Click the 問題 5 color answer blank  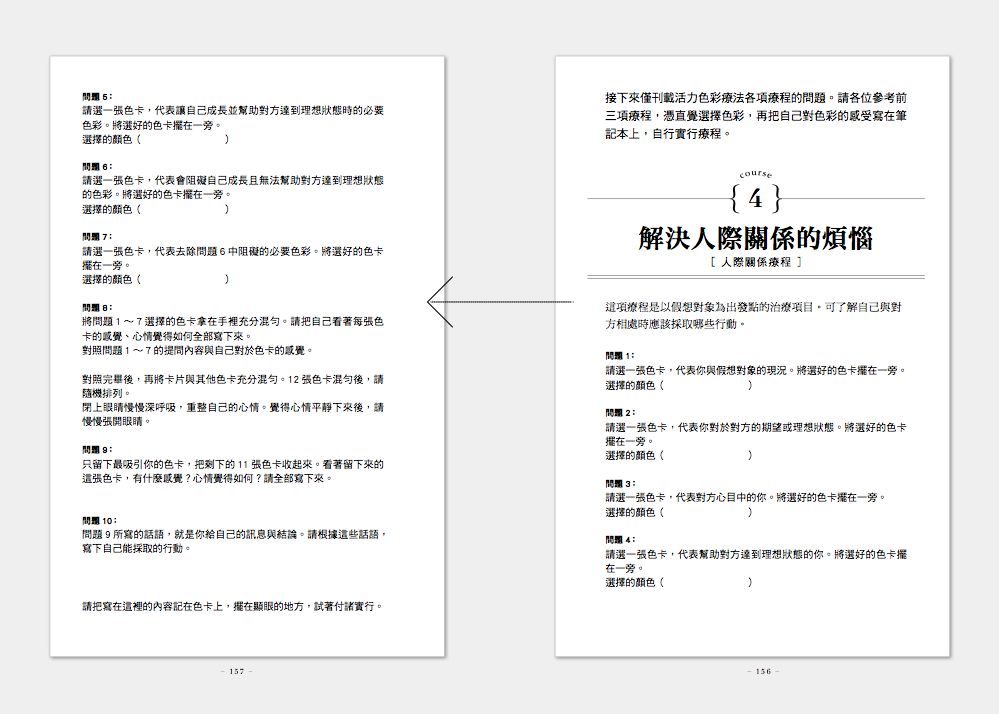tap(183, 139)
